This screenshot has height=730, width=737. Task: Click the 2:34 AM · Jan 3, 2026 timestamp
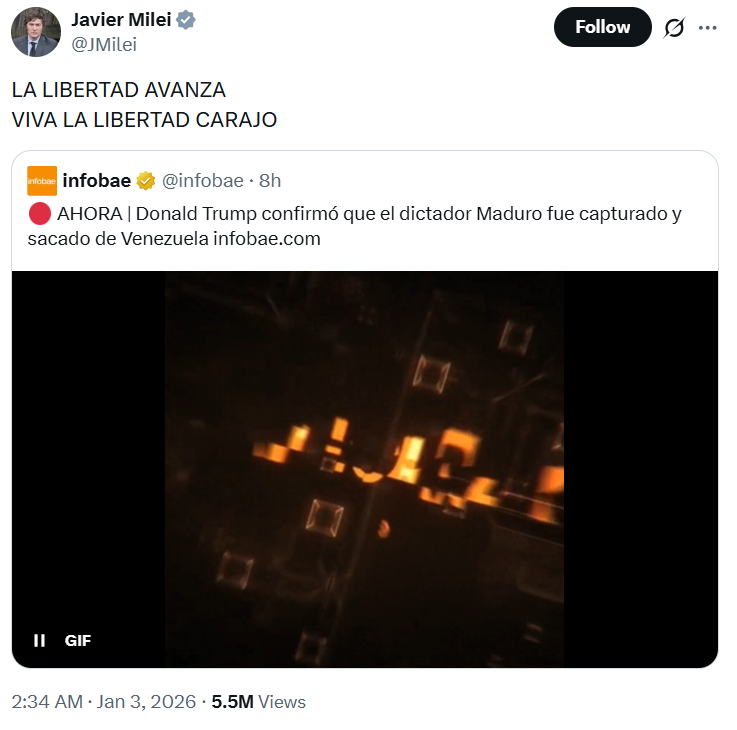tap(103, 702)
